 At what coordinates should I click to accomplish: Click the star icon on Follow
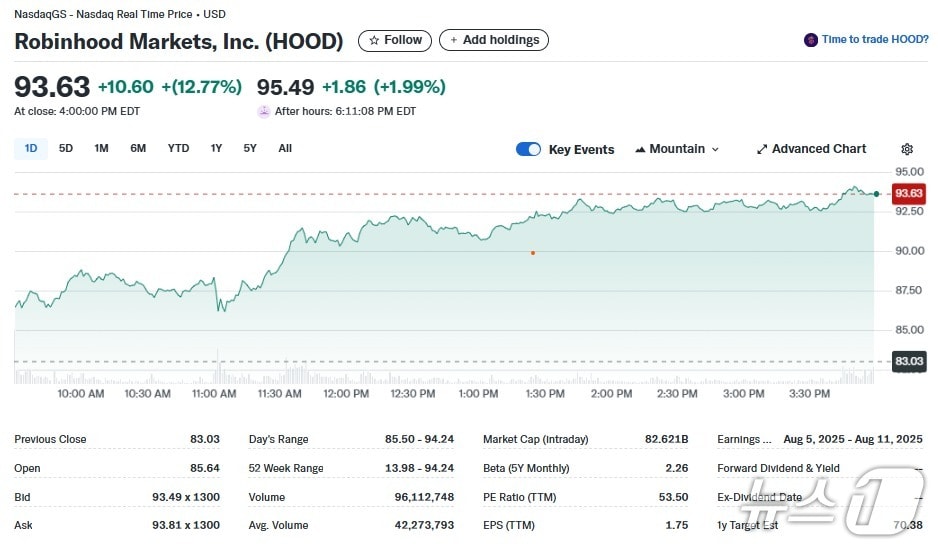click(x=374, y=40)
